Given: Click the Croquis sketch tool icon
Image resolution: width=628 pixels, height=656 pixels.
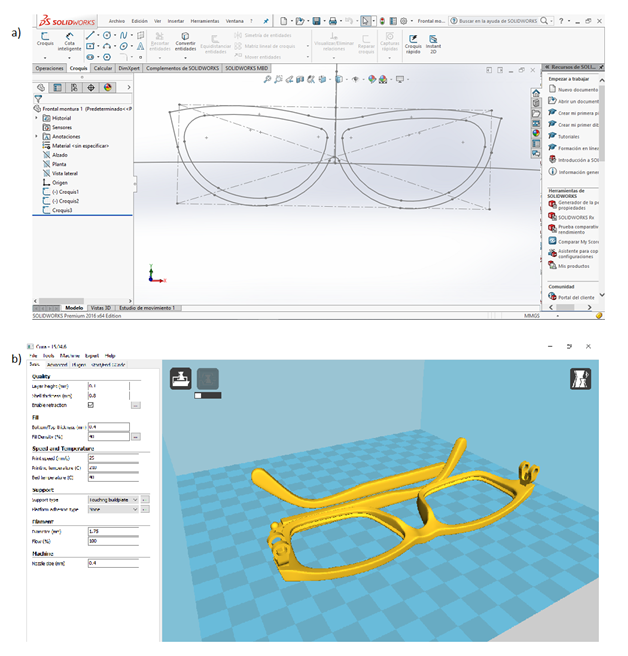Looking at the screenshot, I should (x=46, y=40).
